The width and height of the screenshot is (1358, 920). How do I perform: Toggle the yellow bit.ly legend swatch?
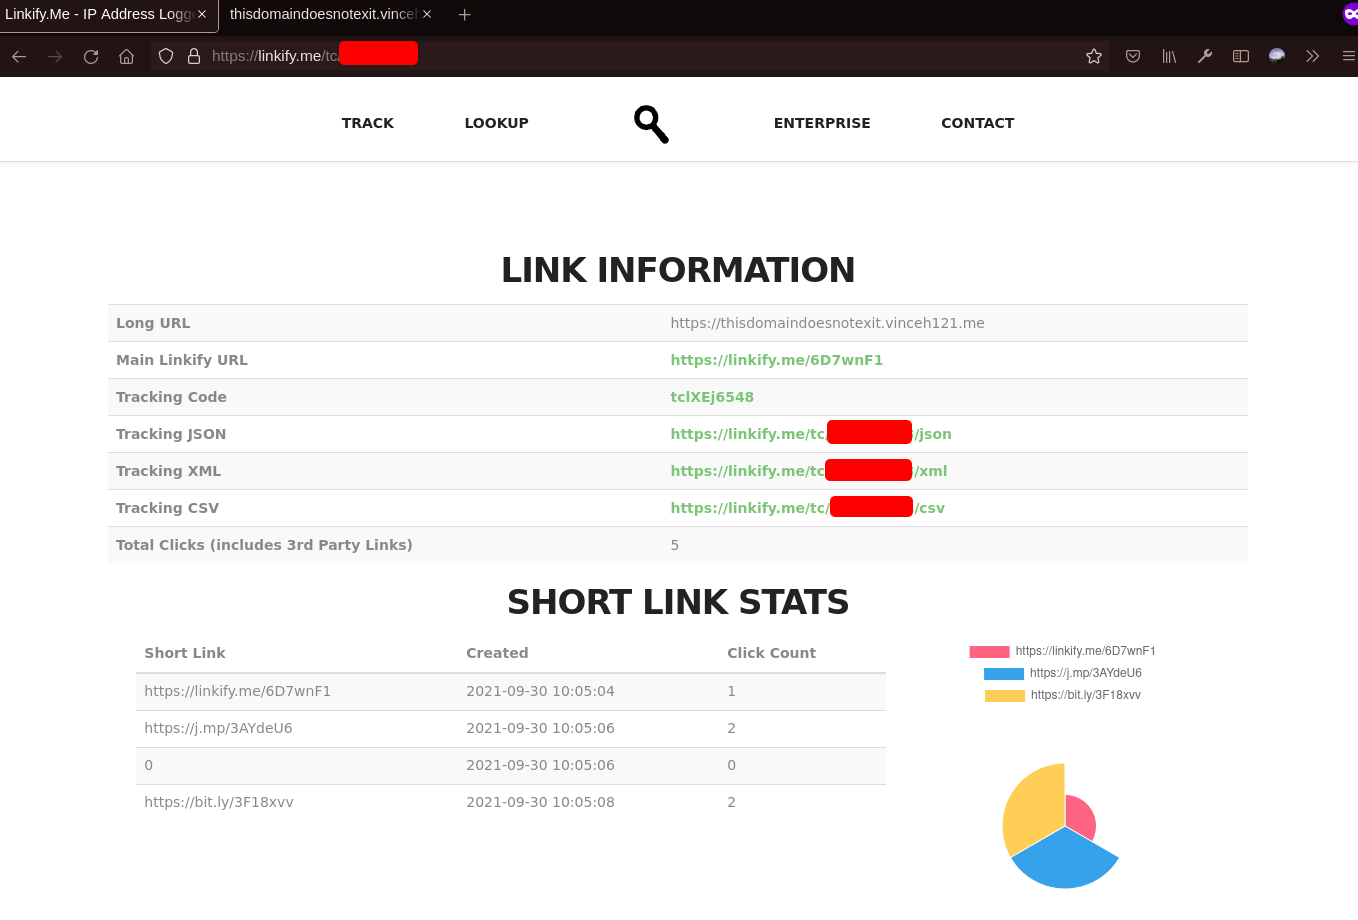[1005, 696]
